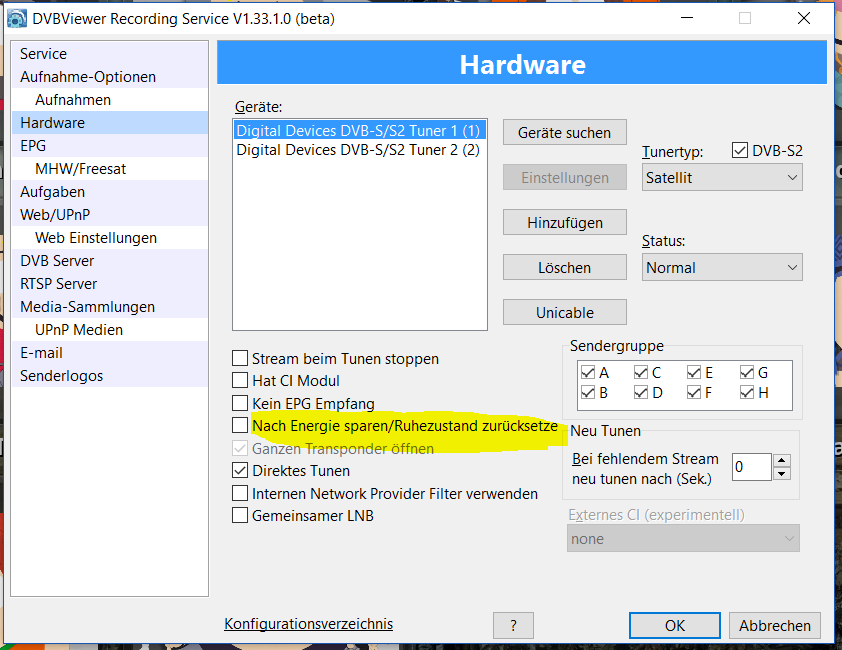Open the Senderlogos page

[x=110, y=376]
